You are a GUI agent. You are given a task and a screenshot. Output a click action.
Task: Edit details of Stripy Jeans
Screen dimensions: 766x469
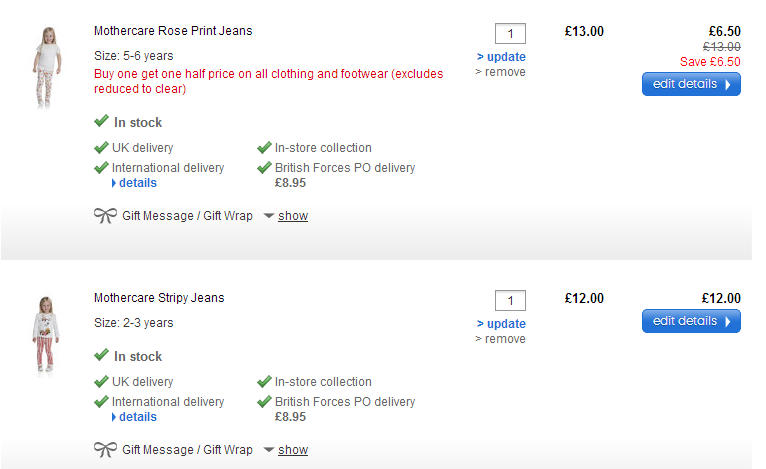click(x=691, y=321)
